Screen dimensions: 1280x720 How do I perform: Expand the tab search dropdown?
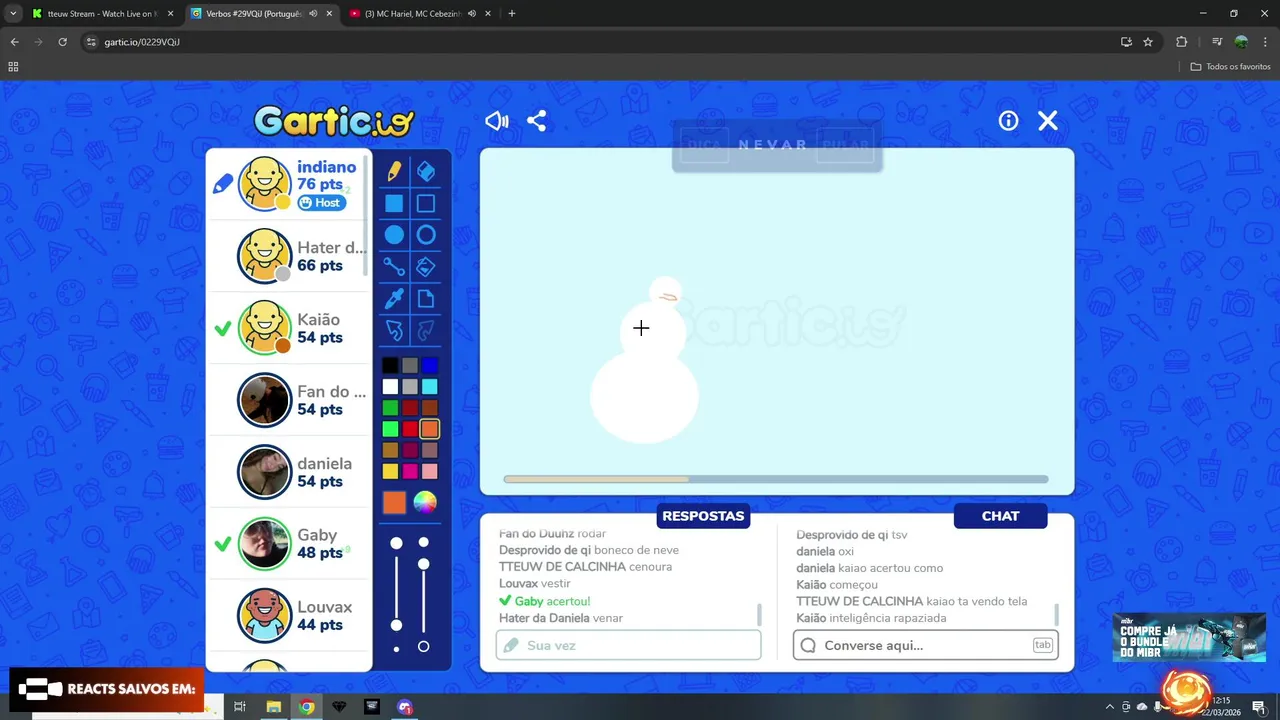[13, 14]
